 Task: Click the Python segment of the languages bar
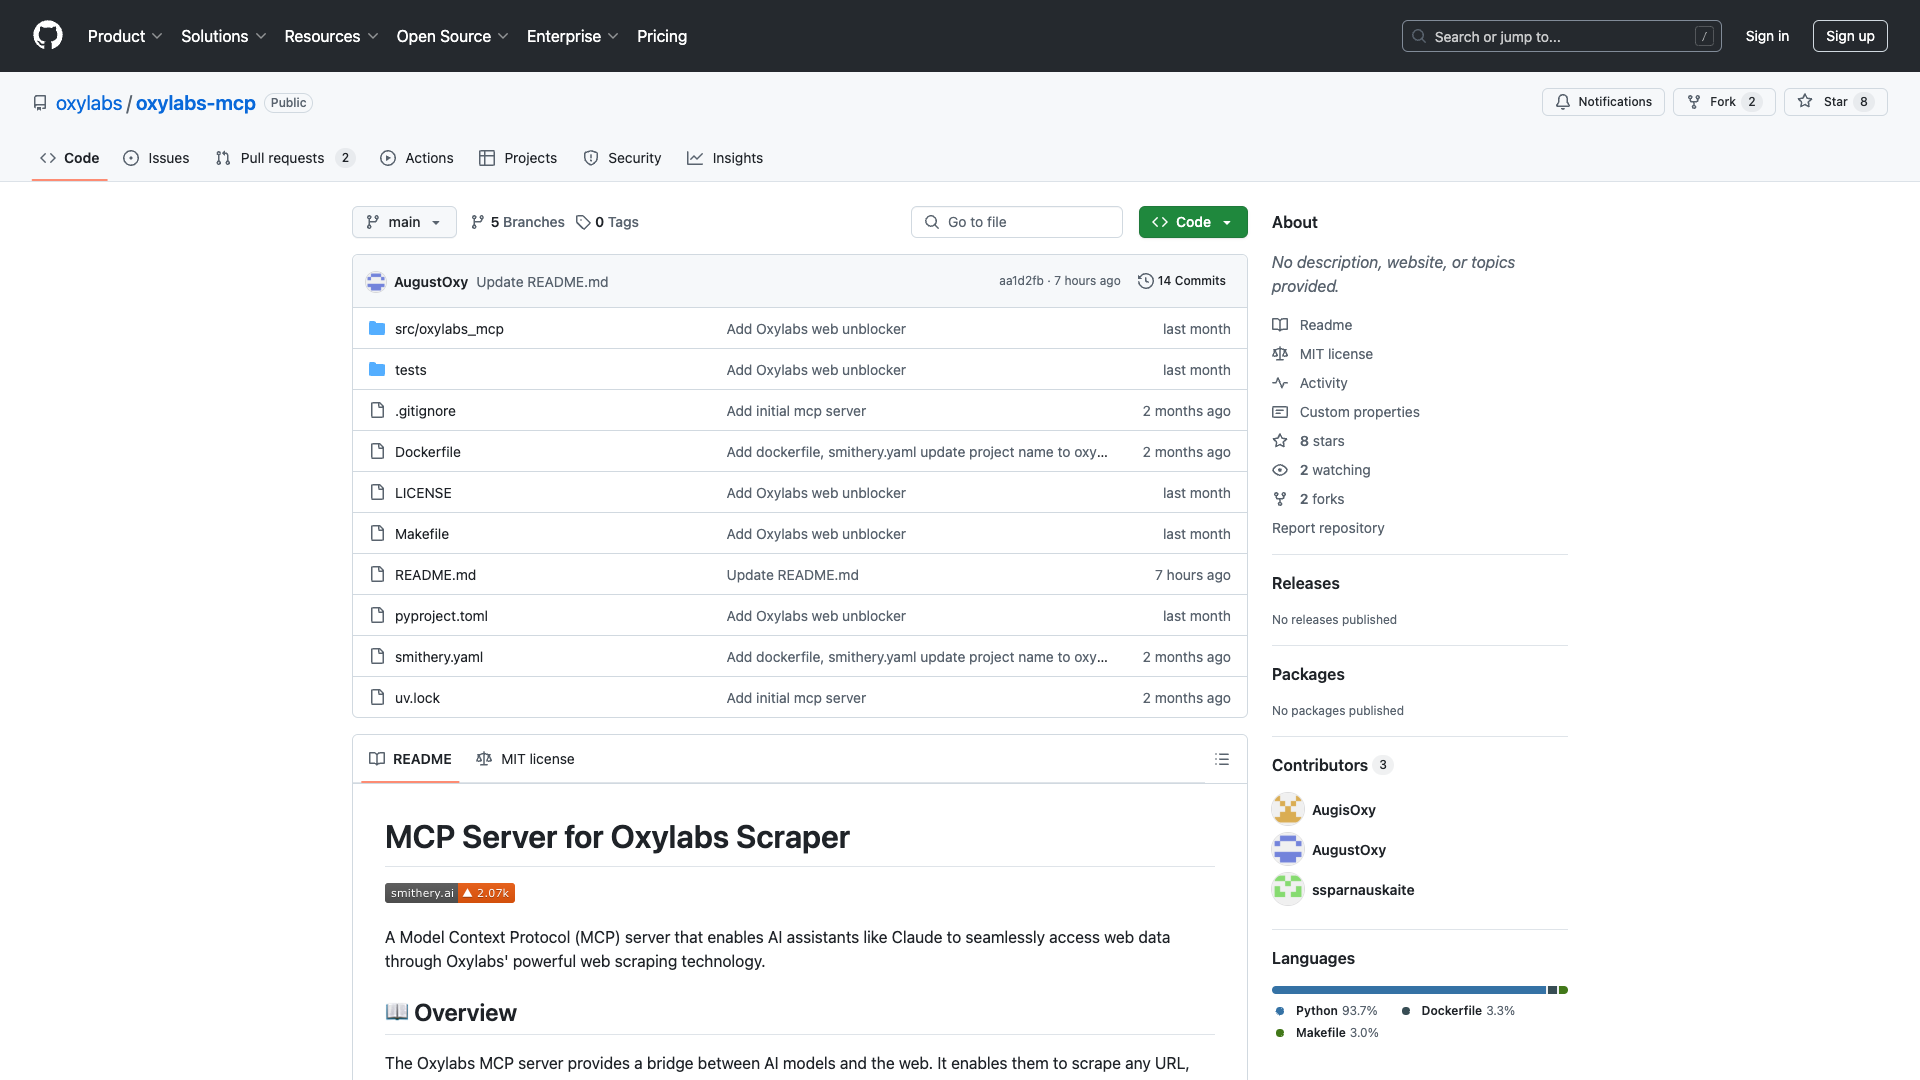(1400, 990)
